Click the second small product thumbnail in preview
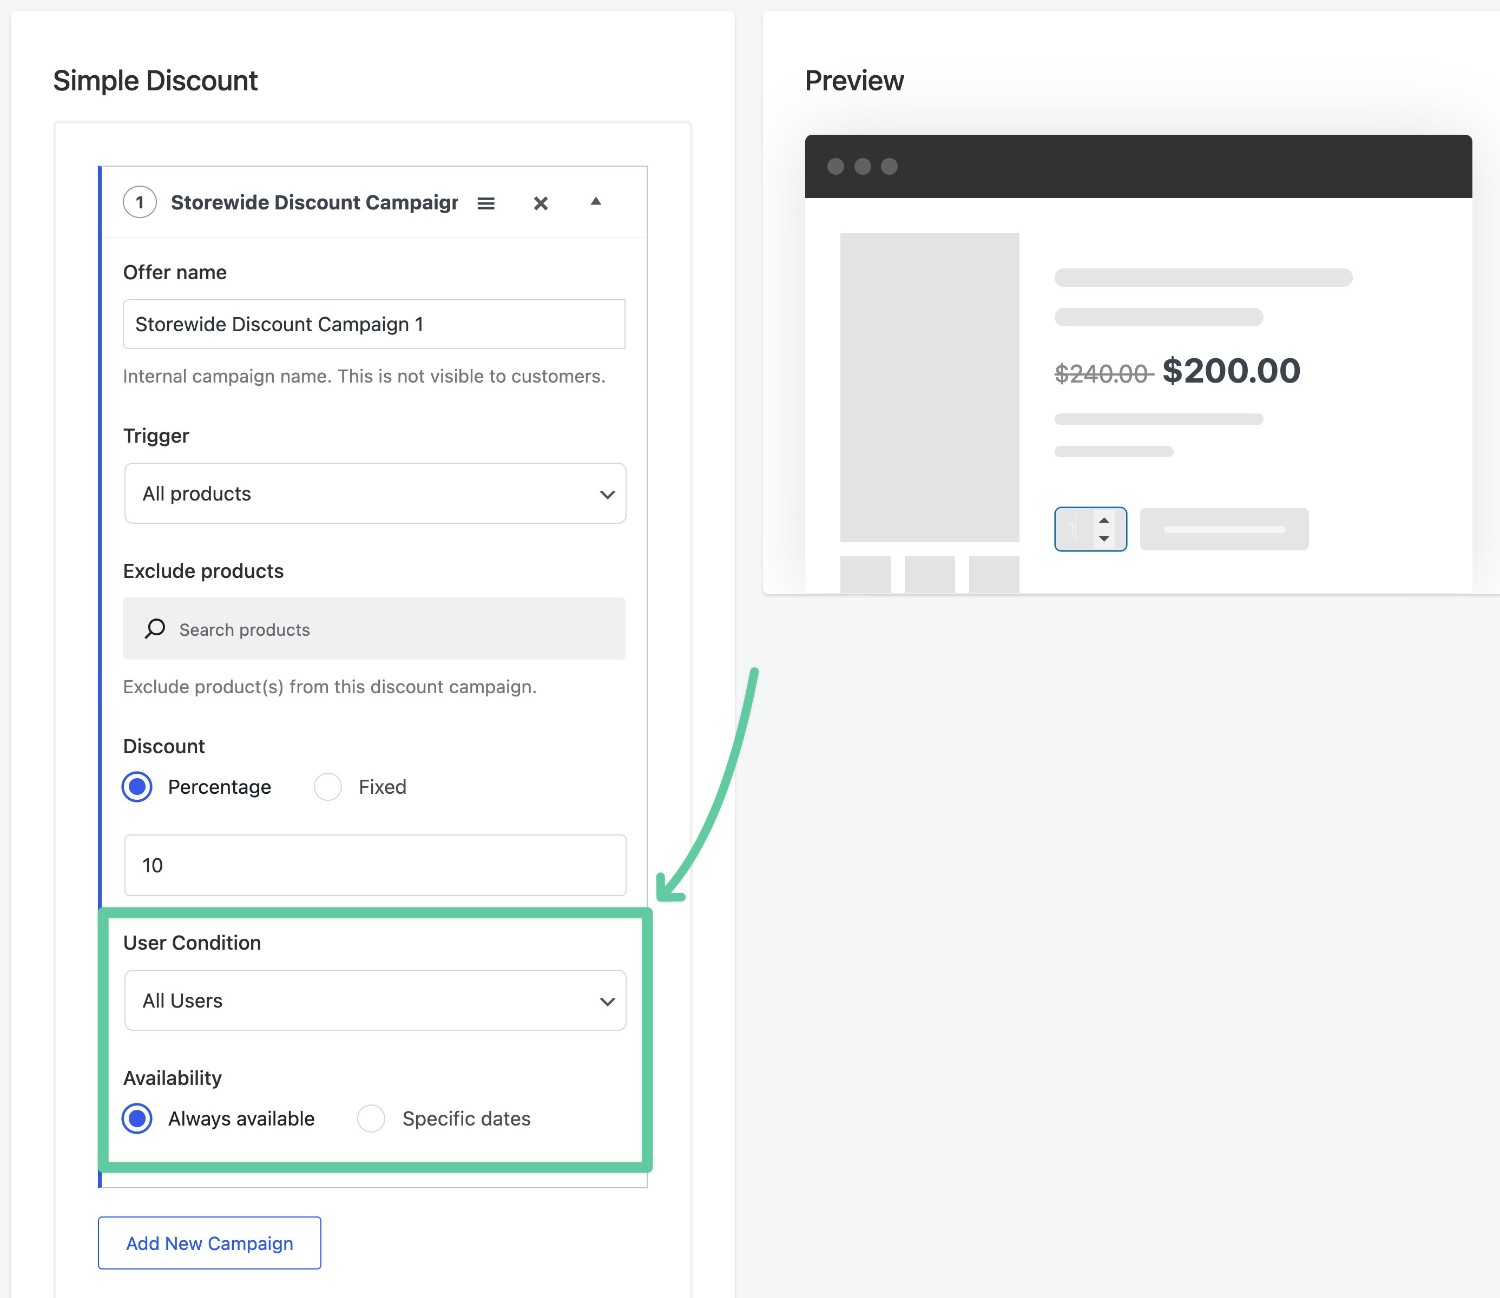 (930, 574)
